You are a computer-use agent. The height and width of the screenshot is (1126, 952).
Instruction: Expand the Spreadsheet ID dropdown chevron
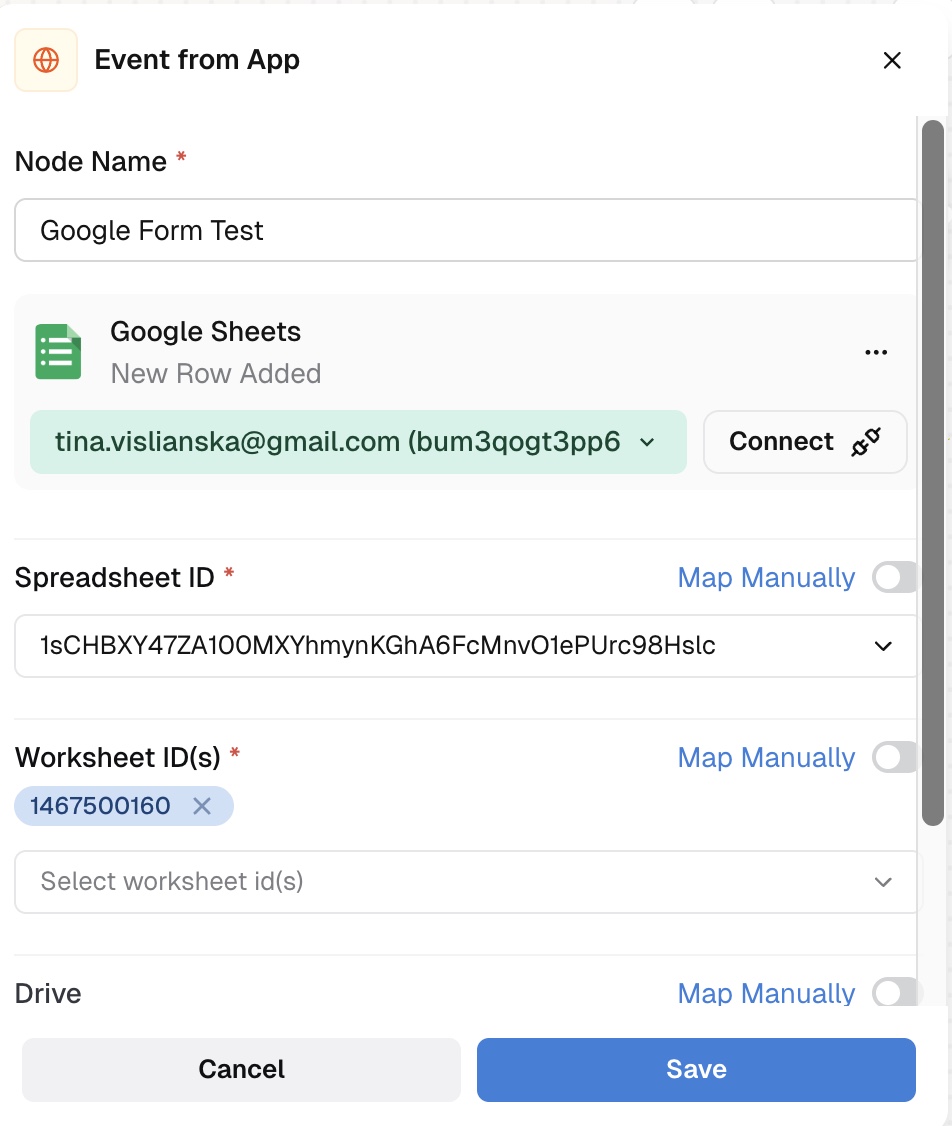[x=883, y=646]
